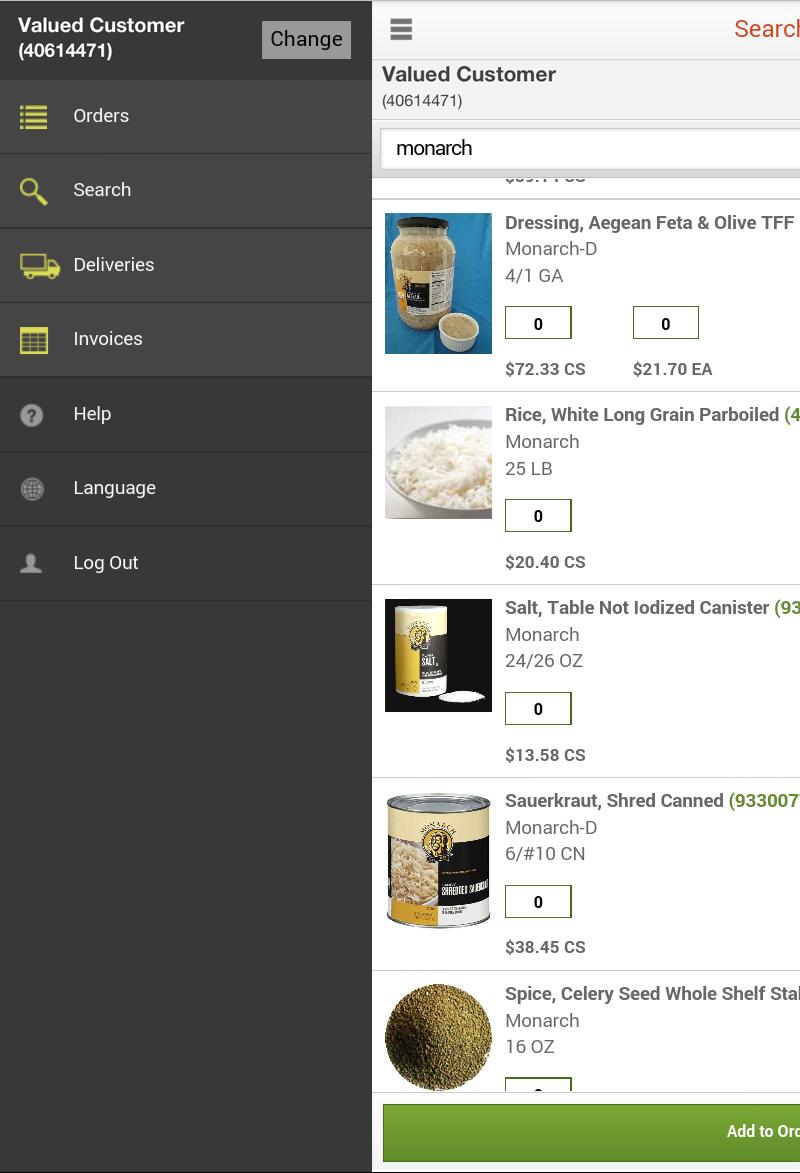Click the $72.33 CS price
This screenshot has width=800, height=1173.
(x=545, y=370)
